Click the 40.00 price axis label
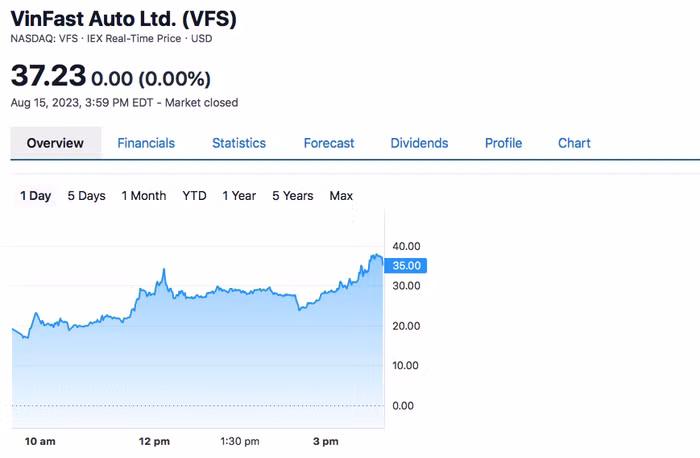700x458 pixels. (407, 246)
